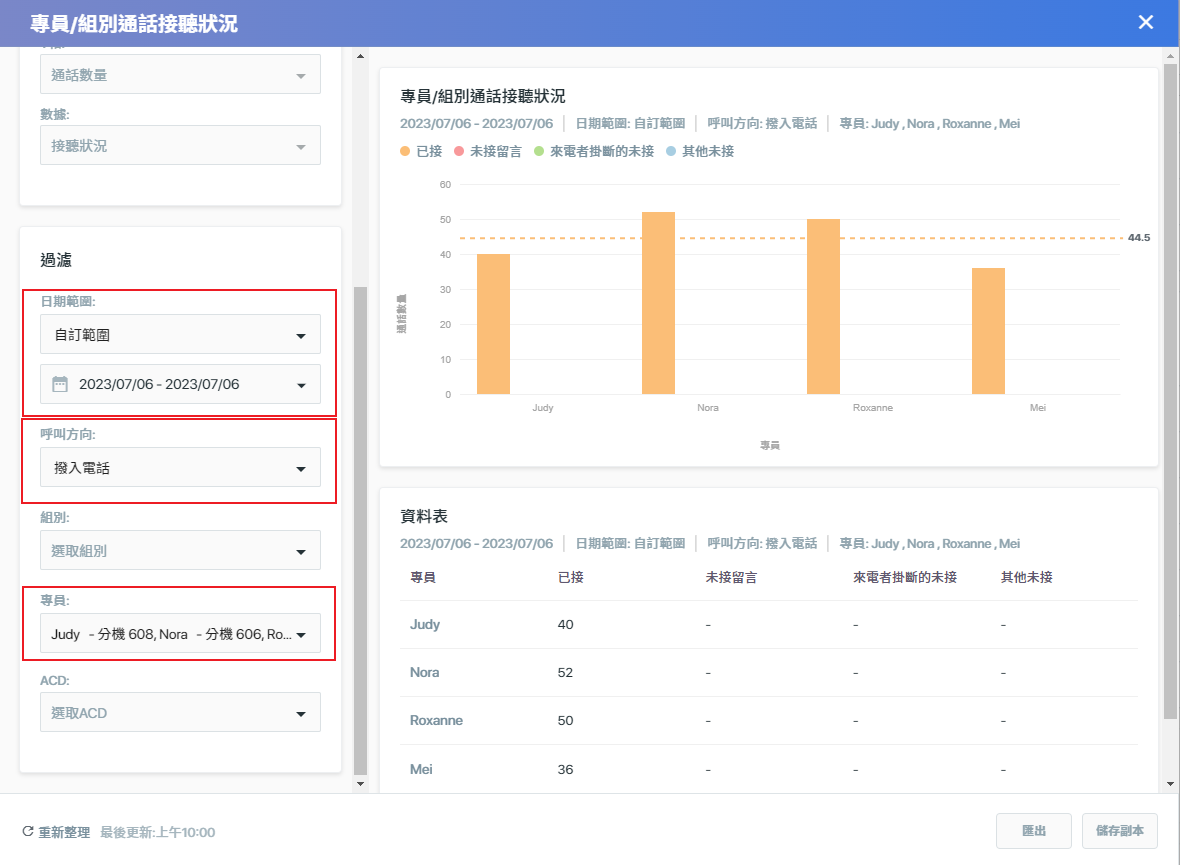Click the right panel scrollbar thumb
Image resolution: width=1180 pixels, height=865 pixels.
tap(1170, 391)
